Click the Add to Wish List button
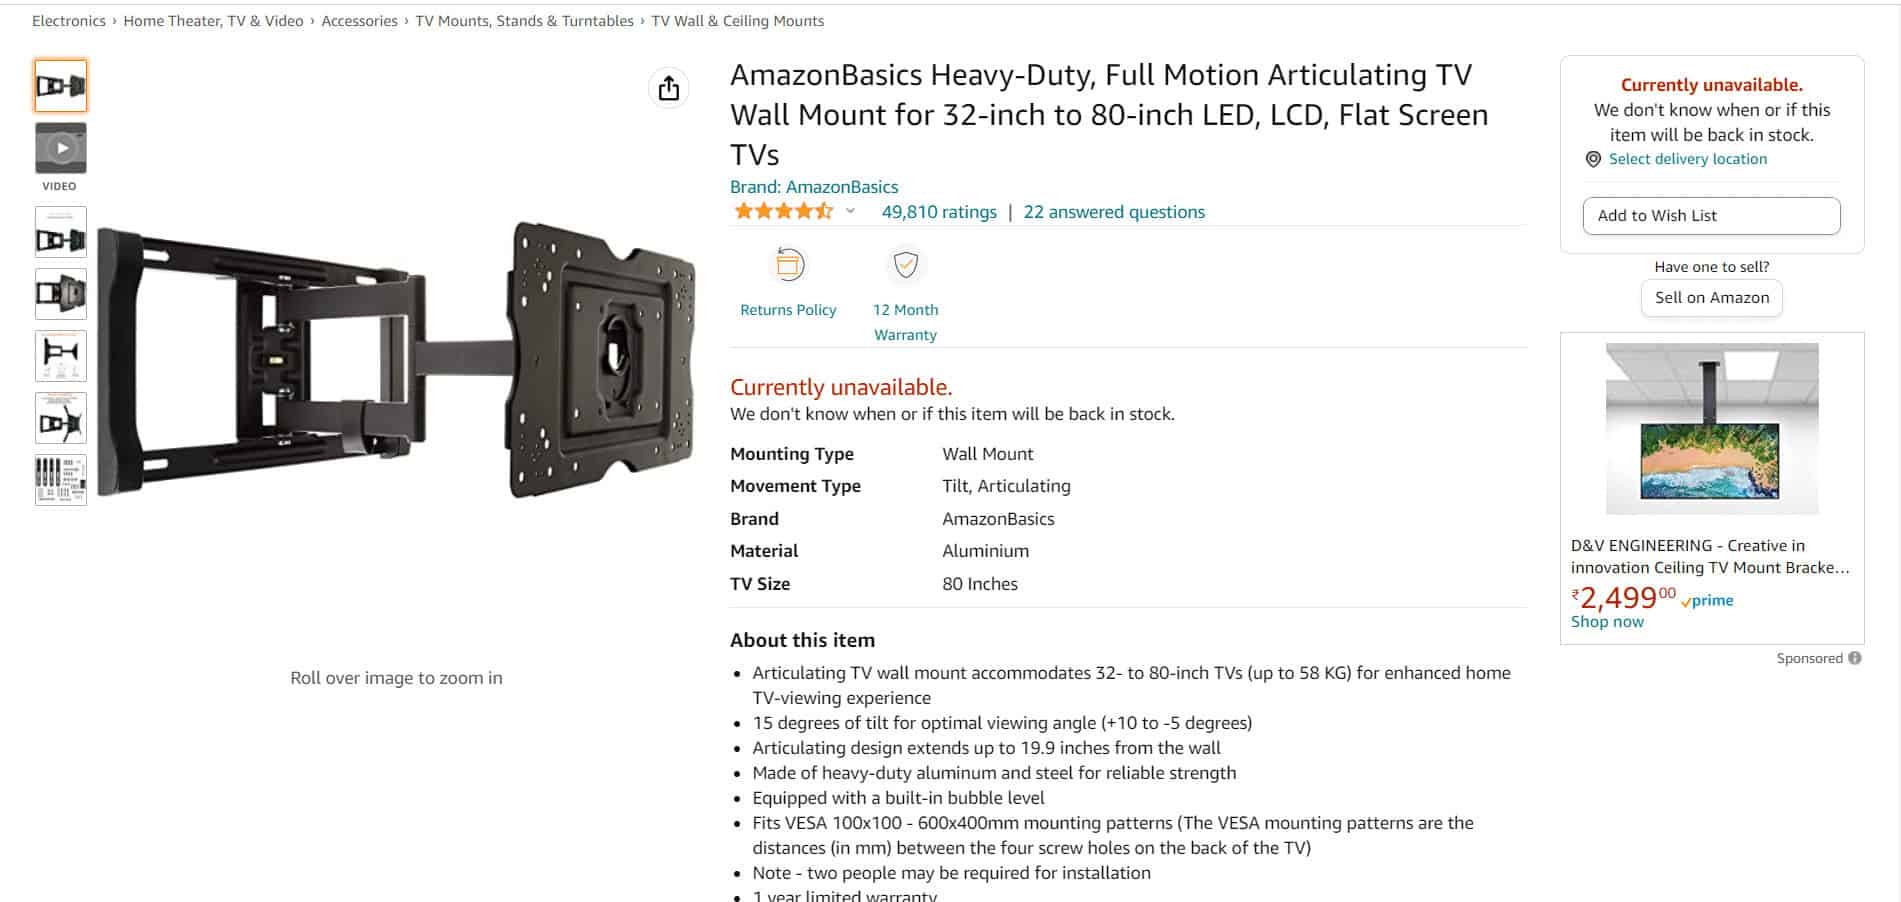Image resolution: width=1901 pixels, height=902 pixels. [x=1711, y=215]
